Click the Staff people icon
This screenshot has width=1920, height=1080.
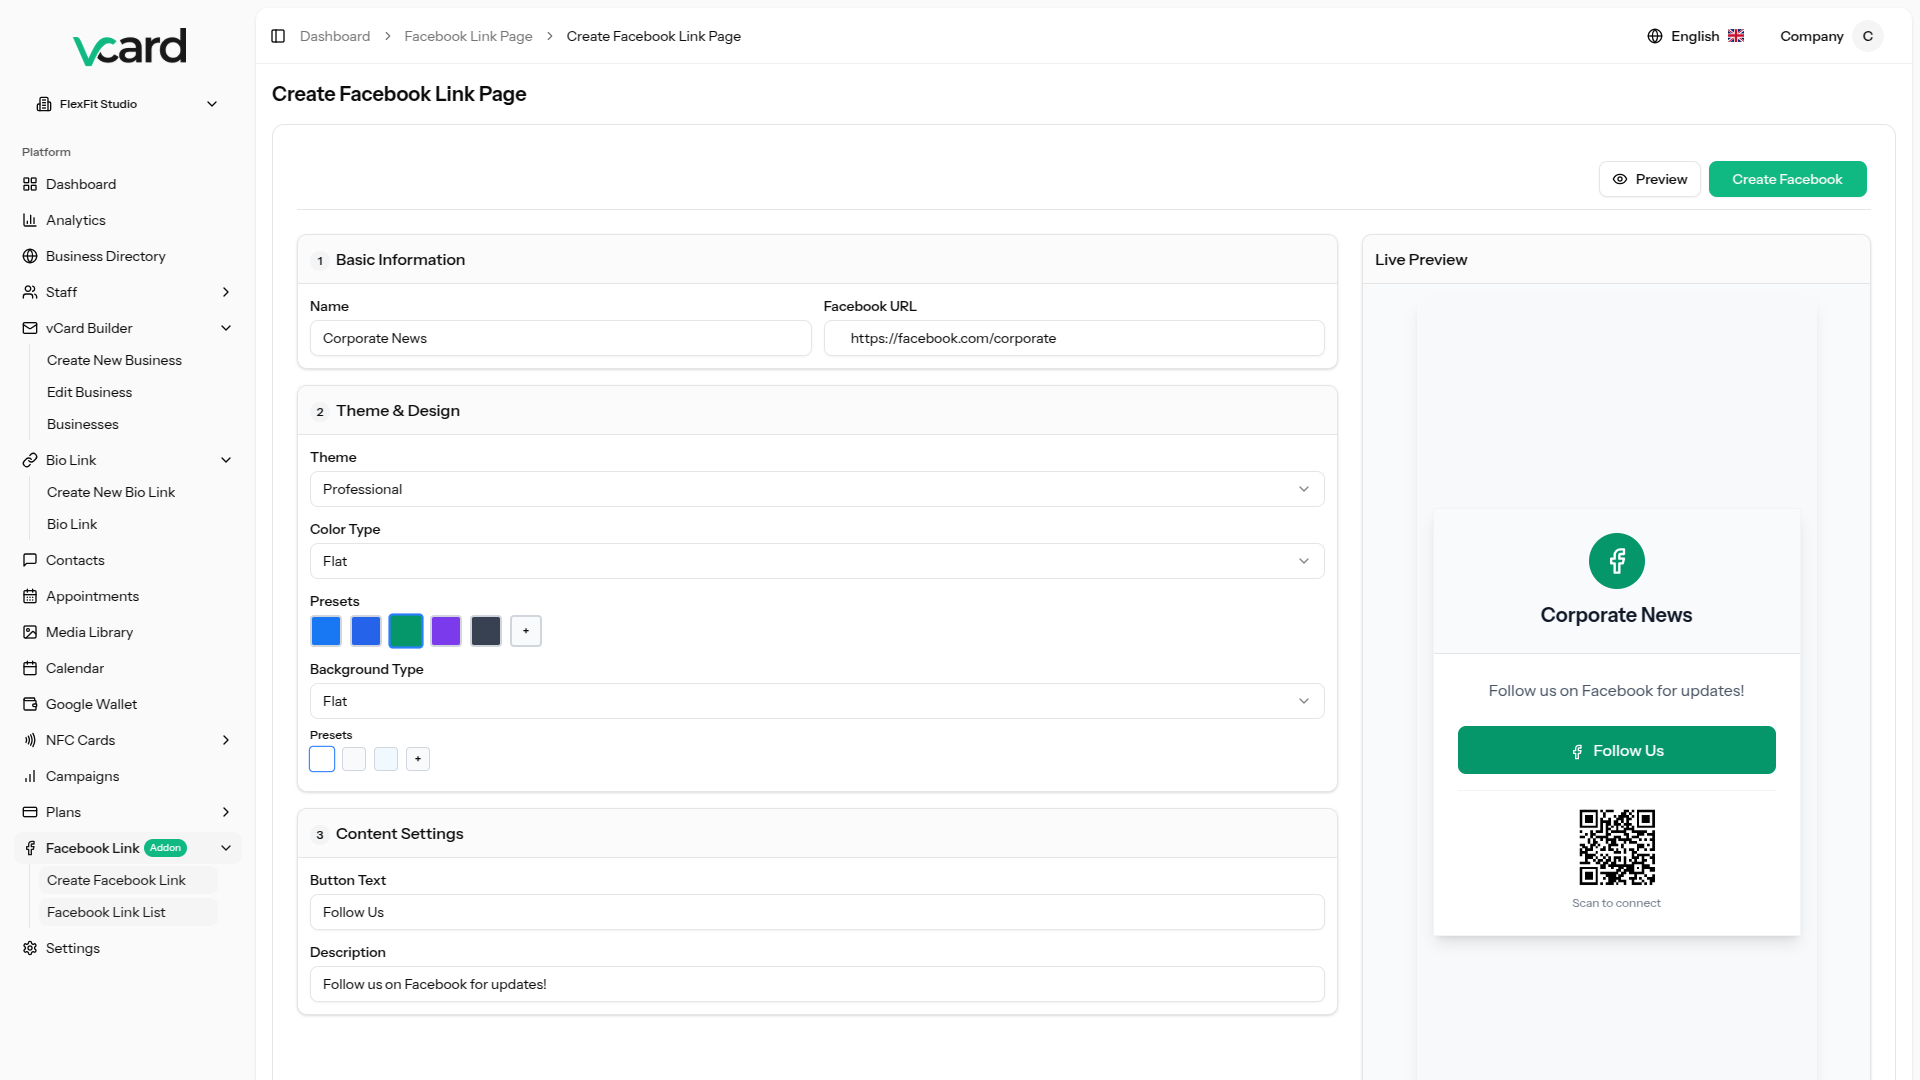(30, 292)
